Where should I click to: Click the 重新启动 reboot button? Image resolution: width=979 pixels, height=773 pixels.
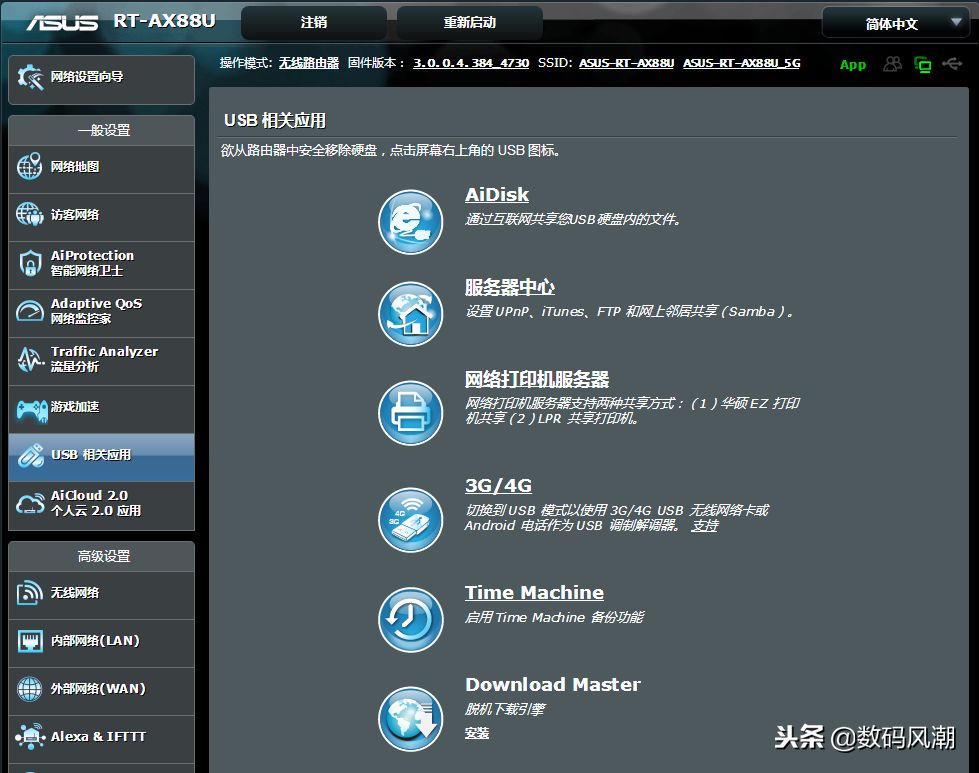click(x=470, y=22)
